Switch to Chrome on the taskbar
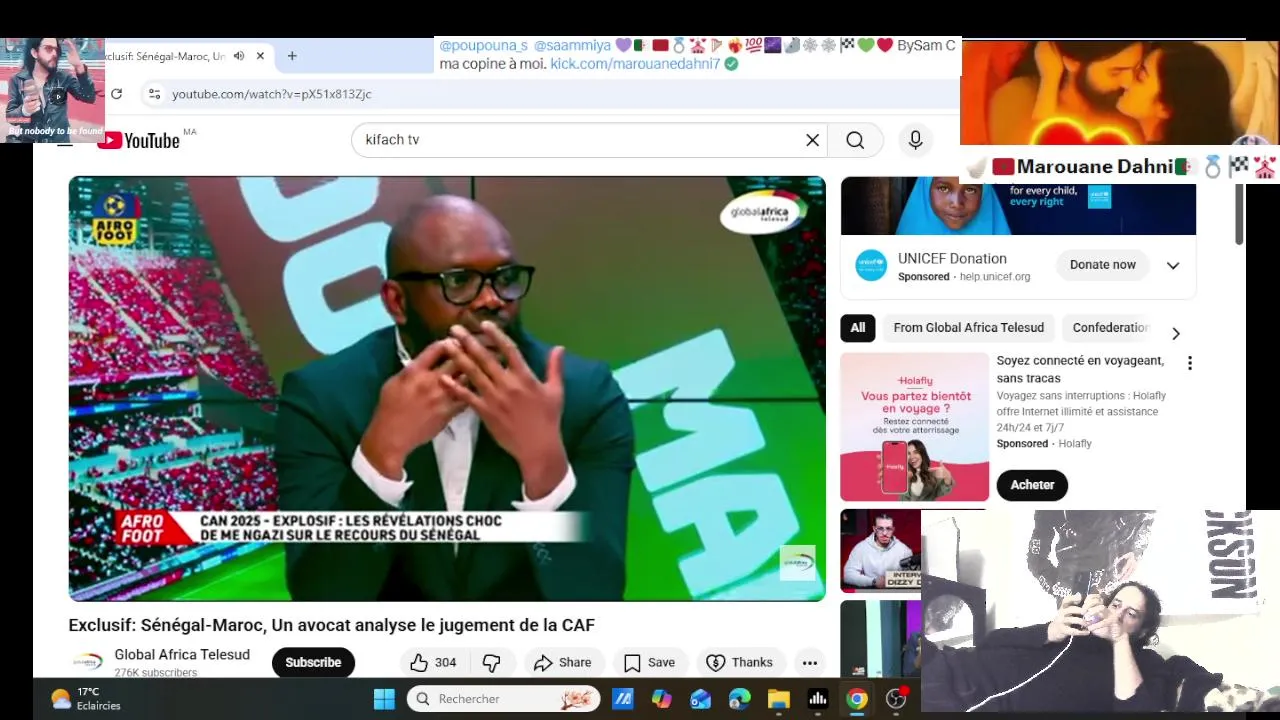The image size is (1280, 720). click(857, 699)
